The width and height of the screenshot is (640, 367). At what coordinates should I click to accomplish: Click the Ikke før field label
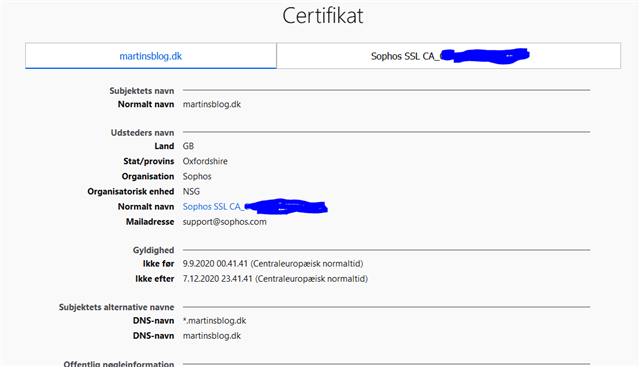click(x=158, y=264)
